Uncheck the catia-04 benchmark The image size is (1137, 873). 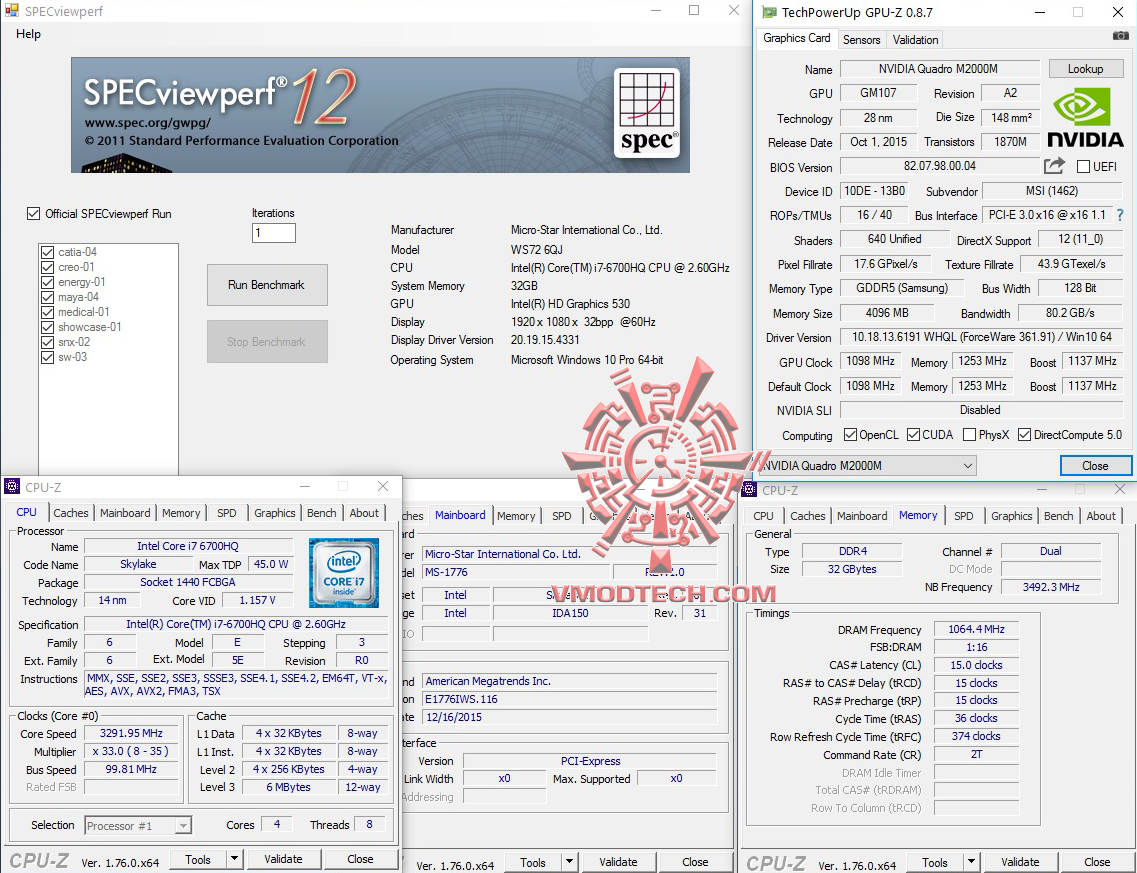(48, 252)
